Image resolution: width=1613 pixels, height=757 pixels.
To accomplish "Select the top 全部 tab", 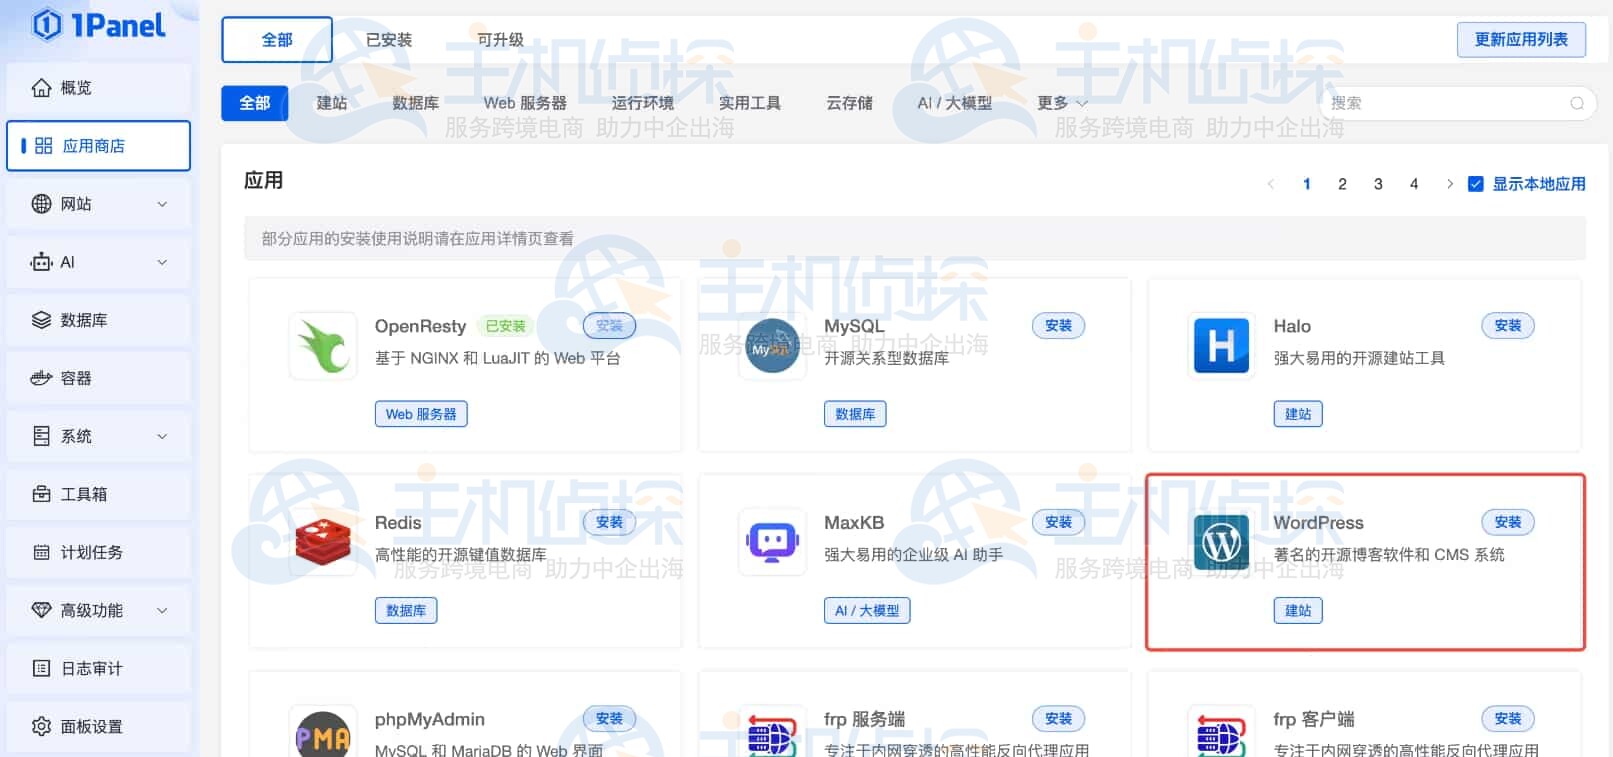I will (277, 40).
